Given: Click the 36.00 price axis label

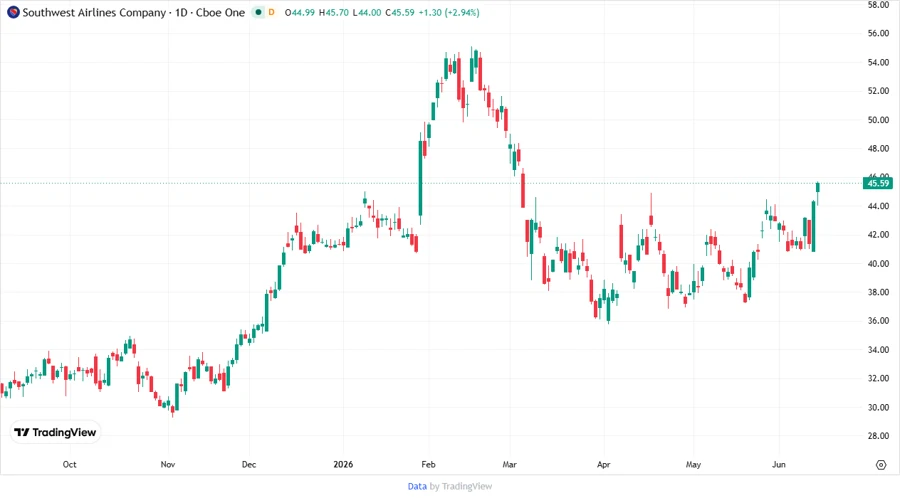Looking at the screenshot, I should click(x=878, y=321).
